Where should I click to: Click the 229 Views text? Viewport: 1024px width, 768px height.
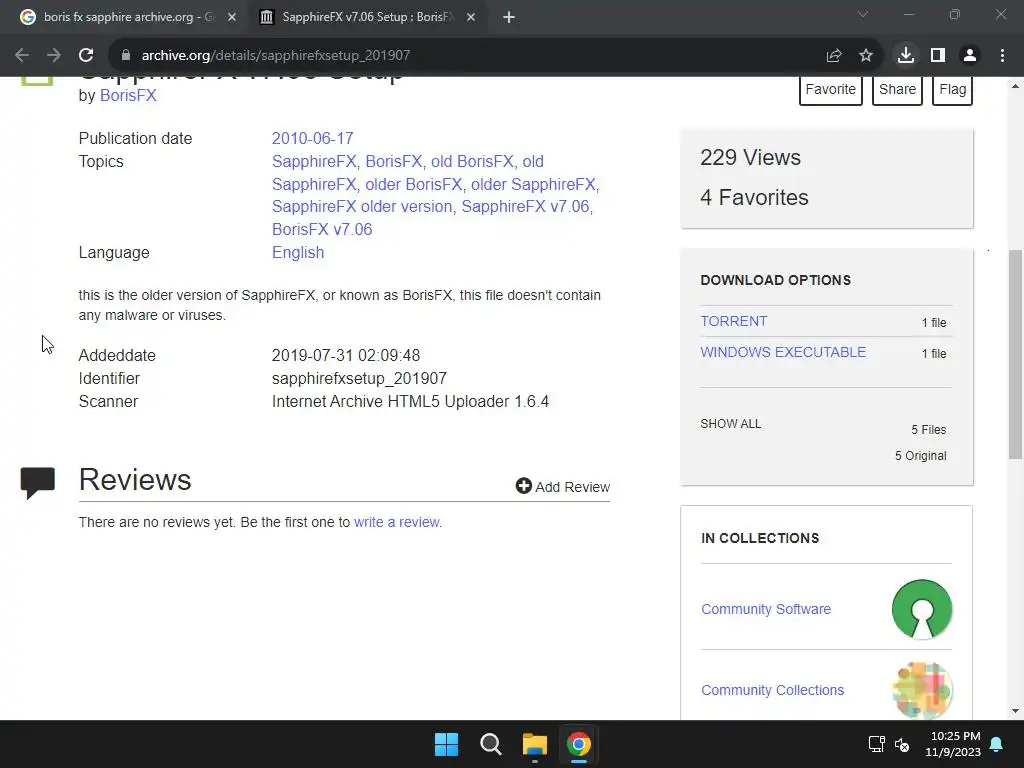[x=750, y=157]
